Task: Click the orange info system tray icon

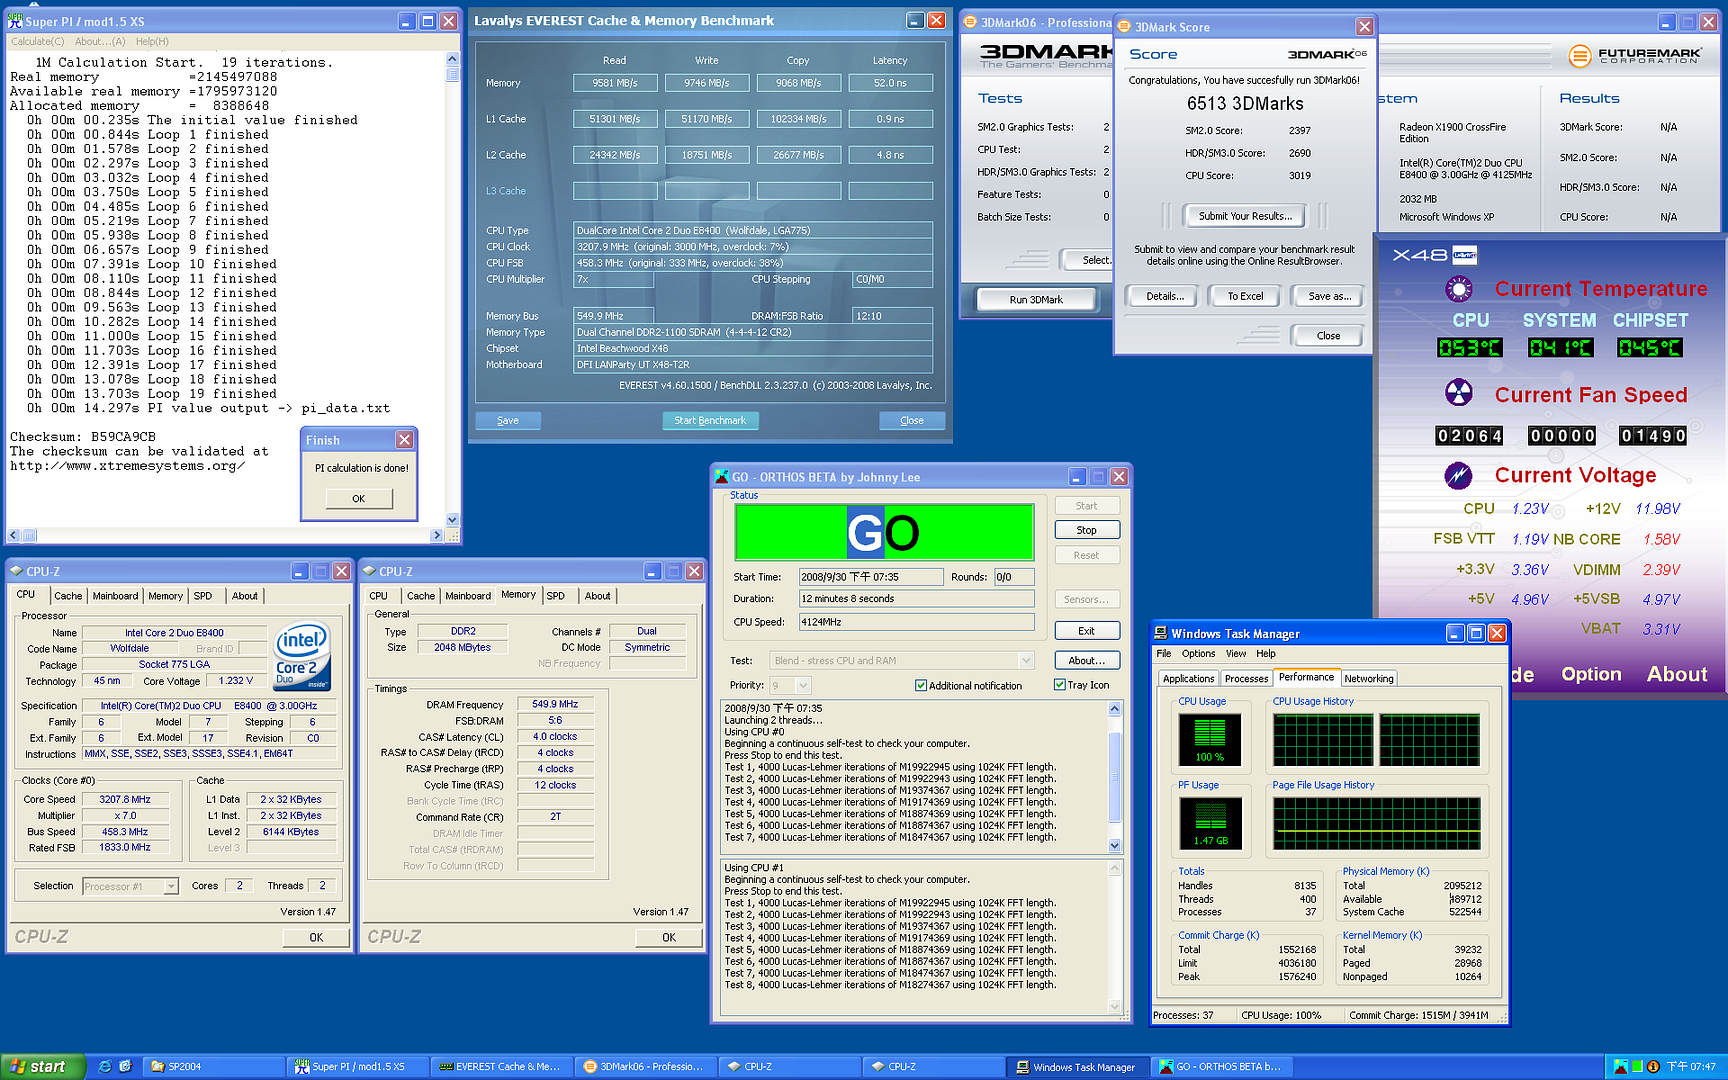Action: click(x=1654, y=1067)
